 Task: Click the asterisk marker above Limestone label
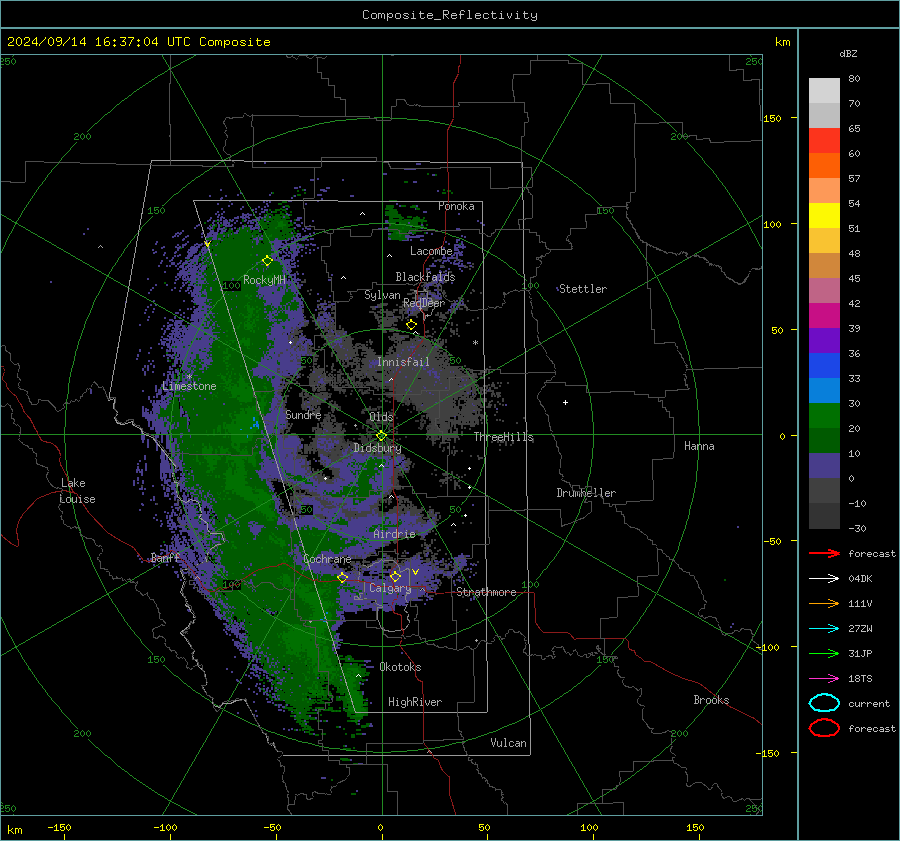pos(189,377)
